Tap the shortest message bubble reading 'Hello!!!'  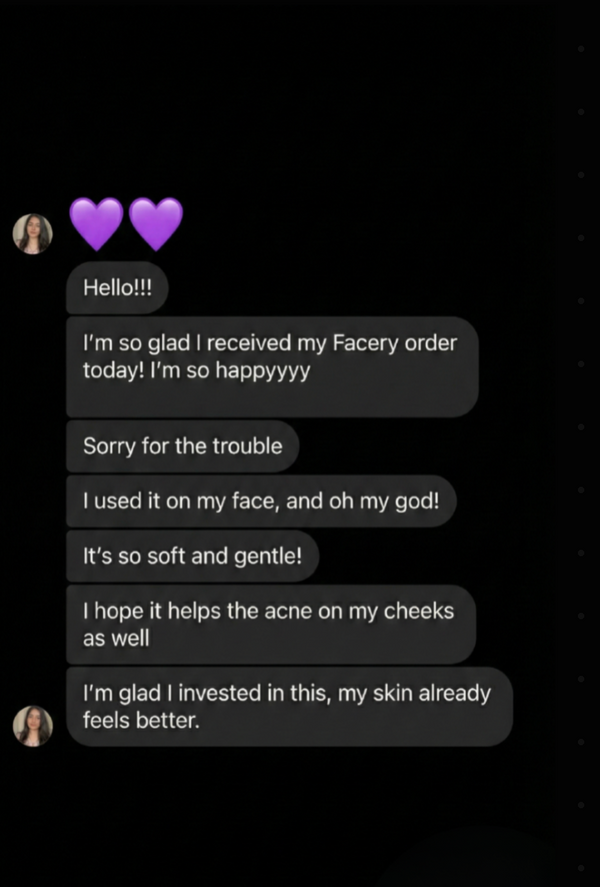tap(117, 288)
